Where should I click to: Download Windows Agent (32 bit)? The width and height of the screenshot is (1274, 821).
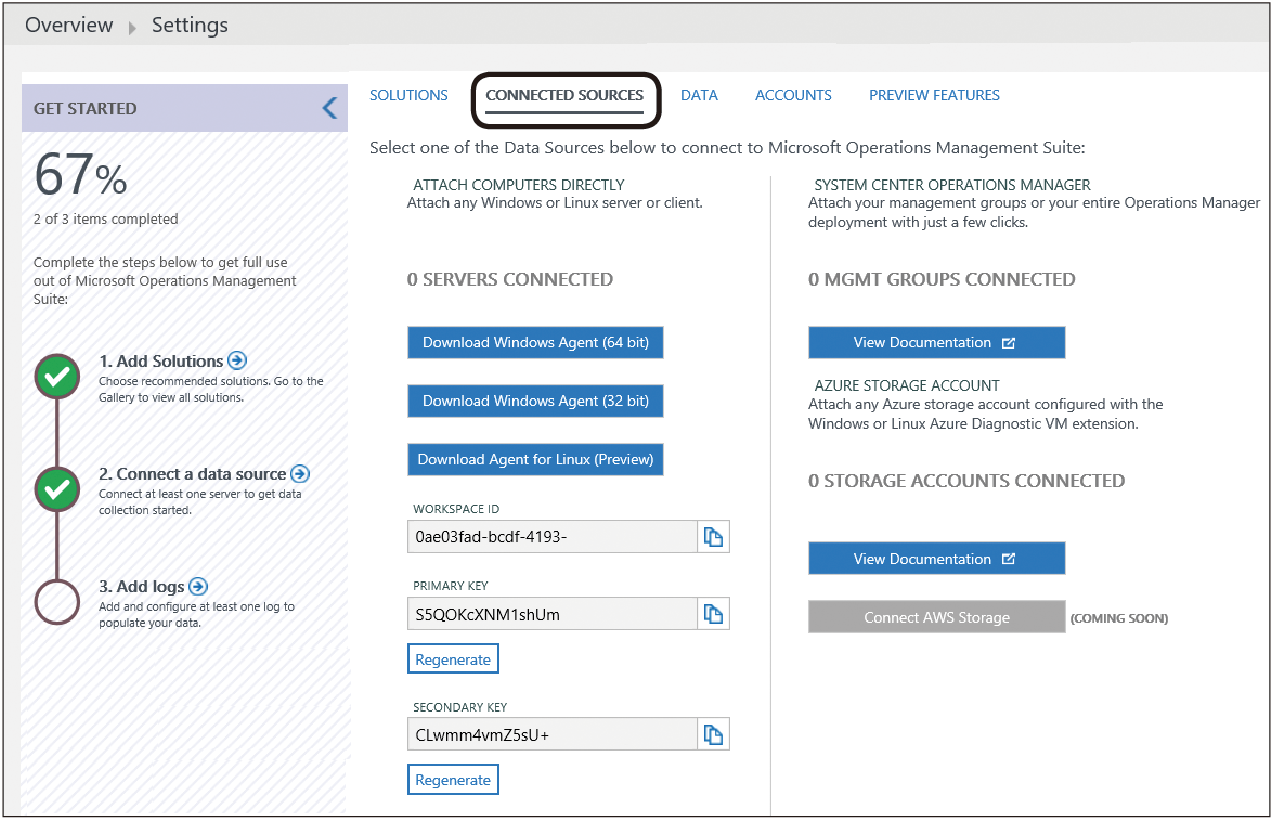click(x=536, y=401)
